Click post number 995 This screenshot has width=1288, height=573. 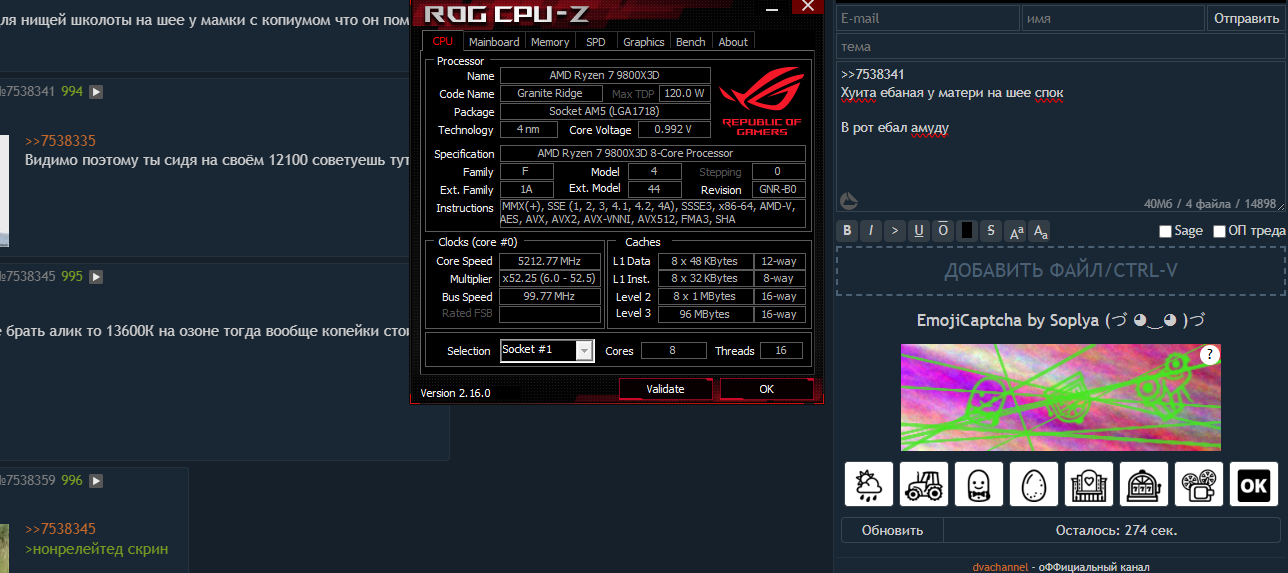[72, 275]
